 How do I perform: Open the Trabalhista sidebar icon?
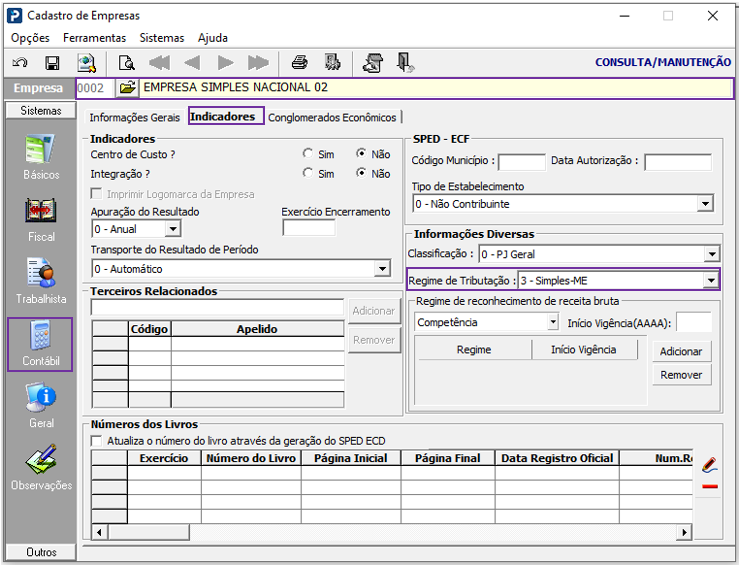tap(41, 281)
